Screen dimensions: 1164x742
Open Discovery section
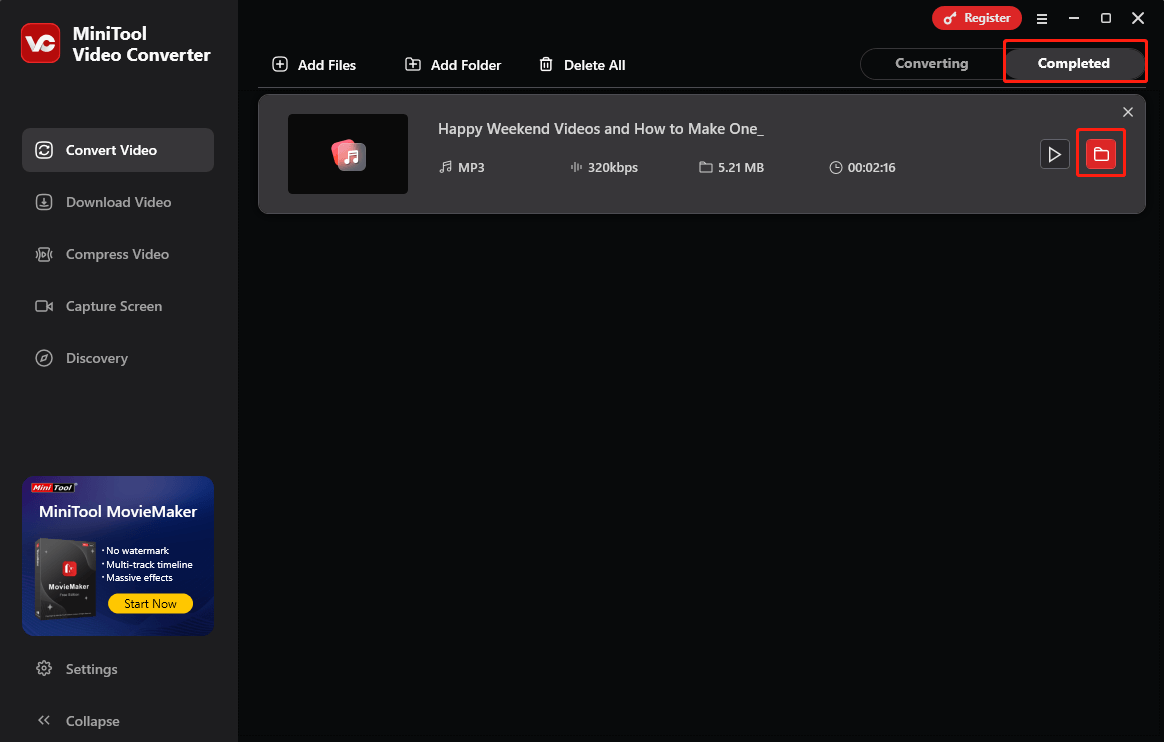click(x=118, y=358)
